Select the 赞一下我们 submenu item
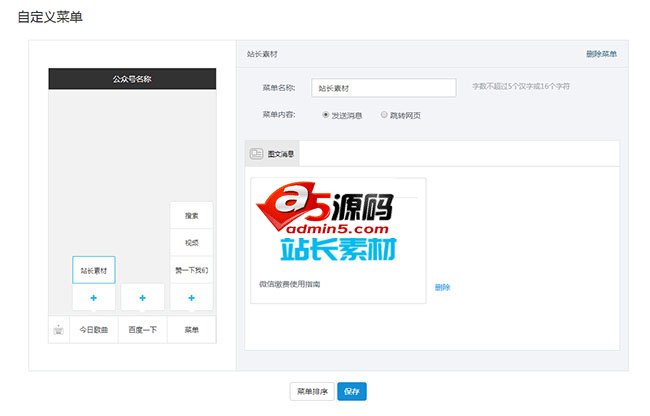Viewport: 650px width, 416px height. point(191,270)
